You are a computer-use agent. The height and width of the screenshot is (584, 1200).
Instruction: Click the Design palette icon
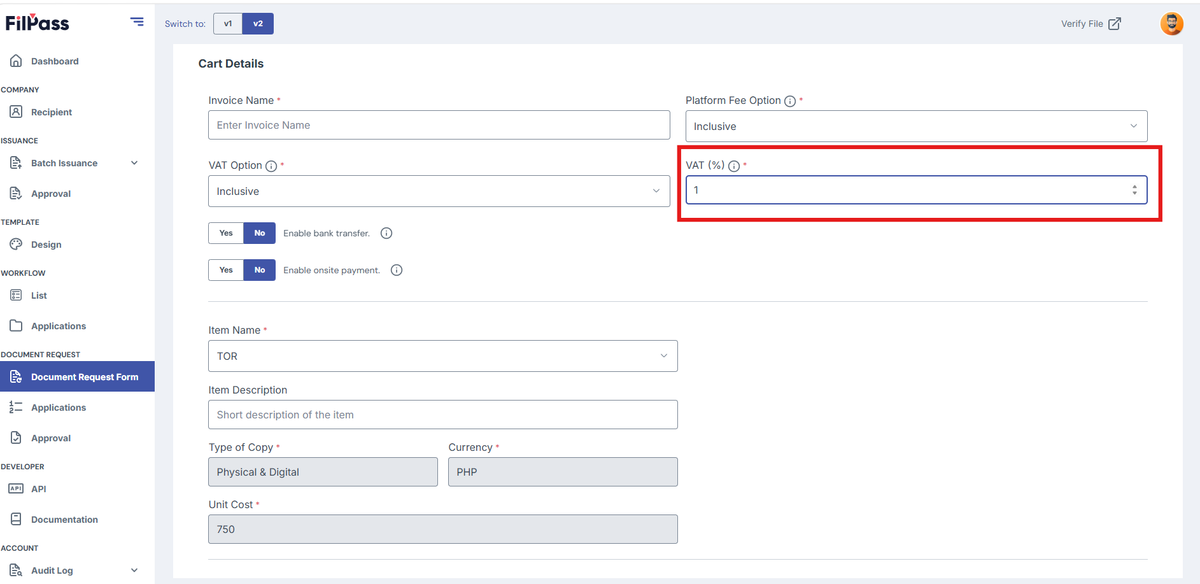pos(15,244)
